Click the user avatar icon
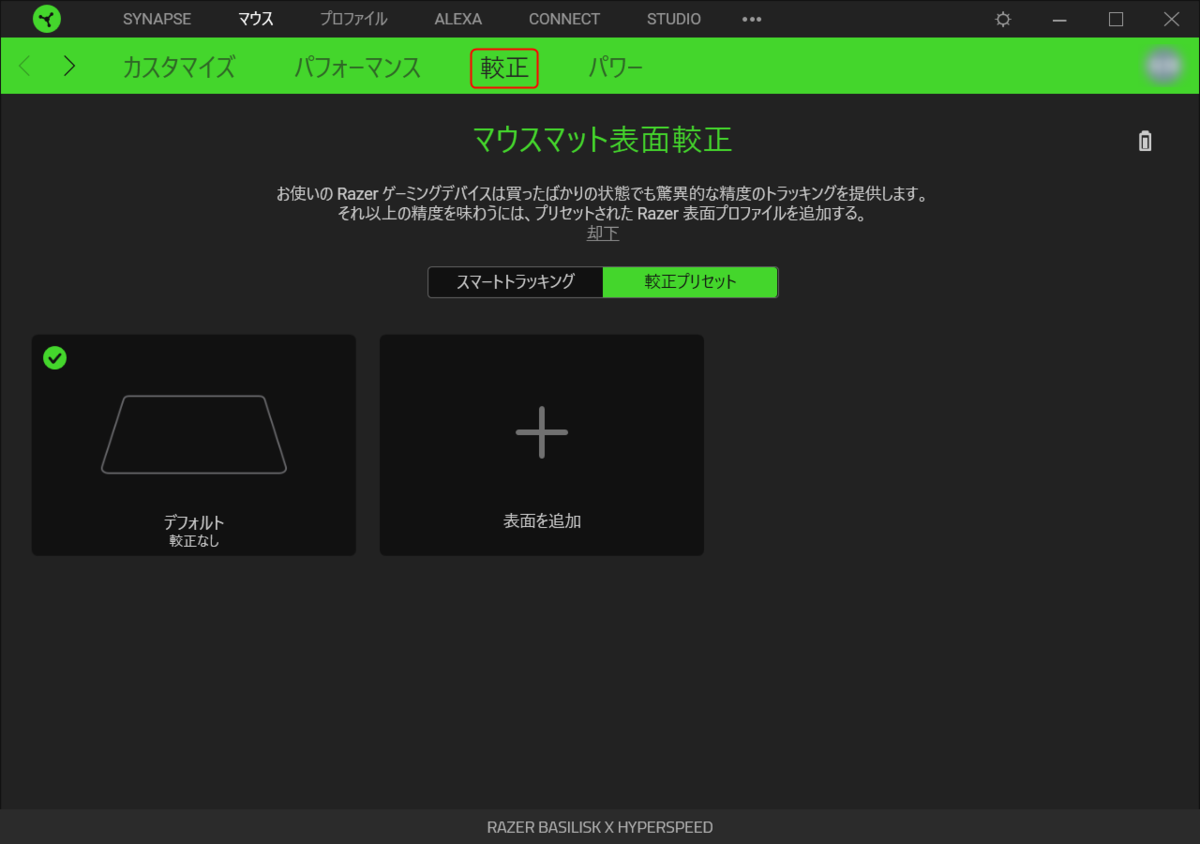The width and height of the screenshot is (1200, 844). coord(1162,66)
